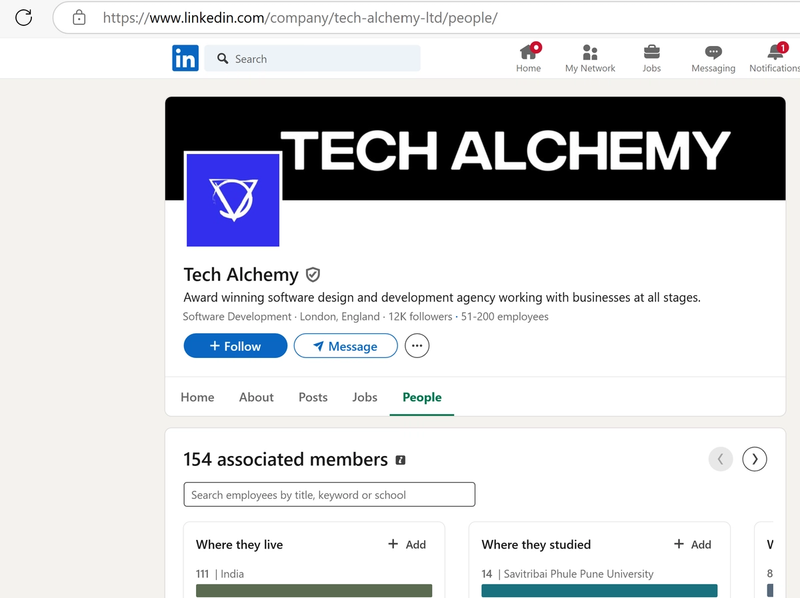Open My Network from the nav bar
The height and width of the screenshot is (598, 800).
(x=590, y=58)
